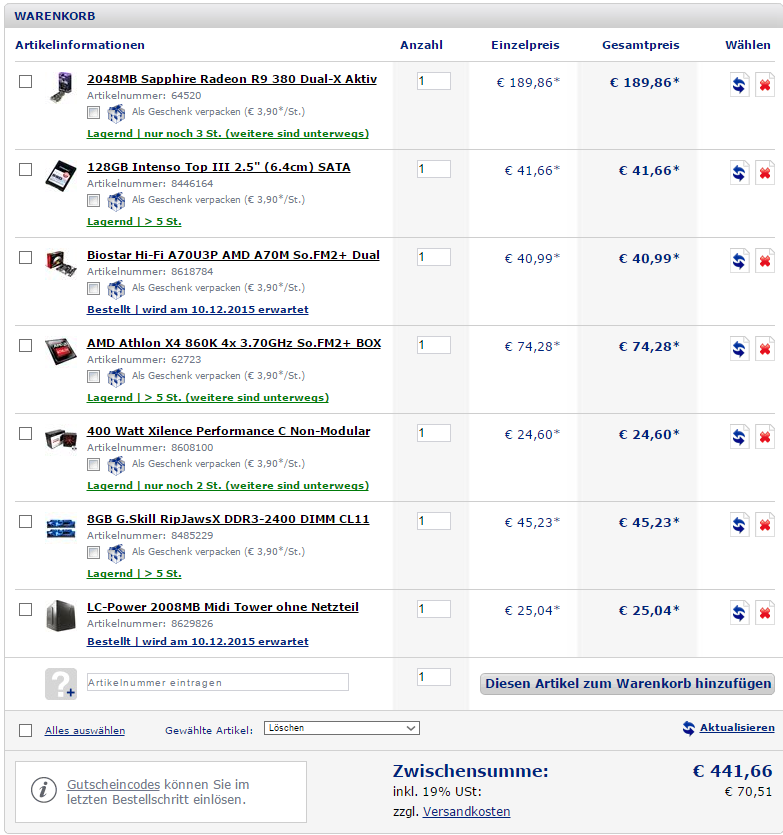This screenshot has height=835, width=783.
Task: Click the refresh icon for the AMD Athlon X4 860K
Action: 739,349
